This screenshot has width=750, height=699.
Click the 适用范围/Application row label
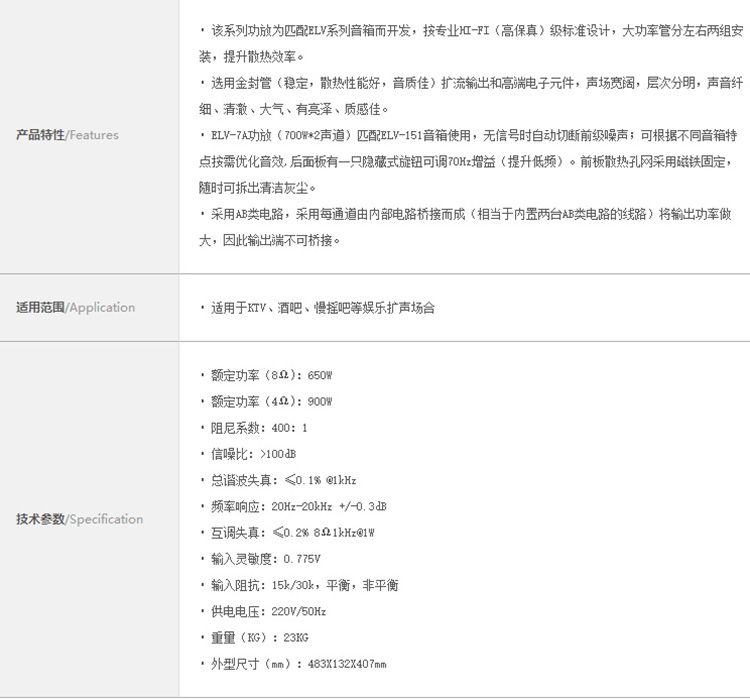tap(75, 307)
